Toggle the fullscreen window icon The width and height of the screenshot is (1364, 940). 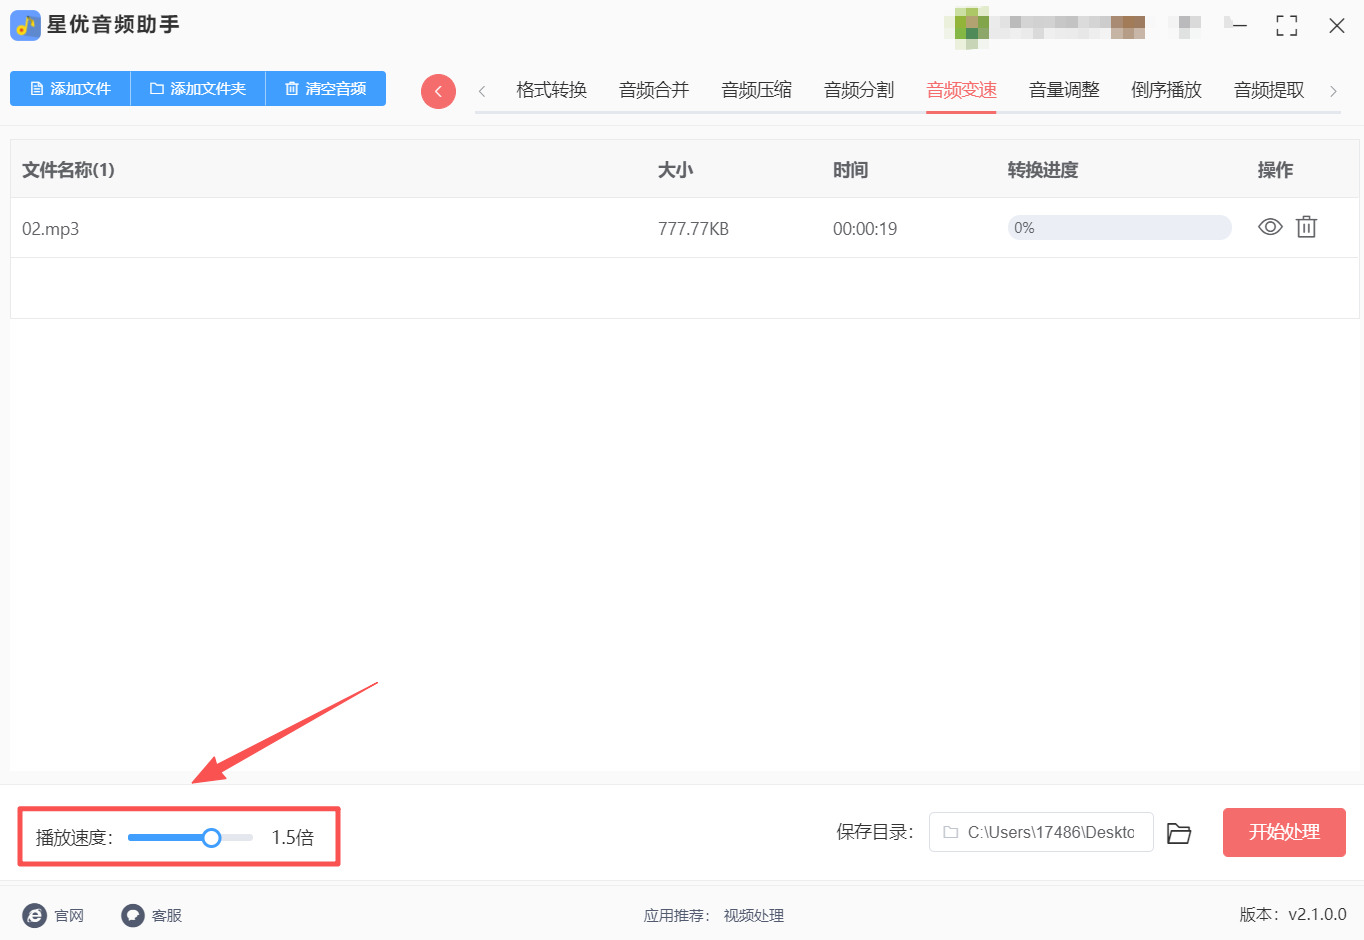point(1287,26)
